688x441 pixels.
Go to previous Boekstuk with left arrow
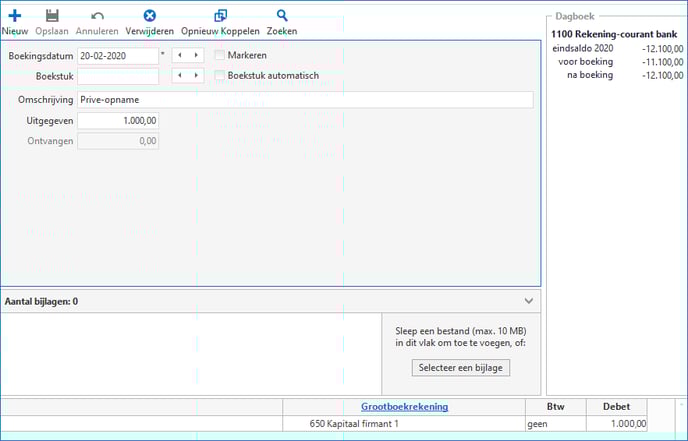[x=180, y=76]
